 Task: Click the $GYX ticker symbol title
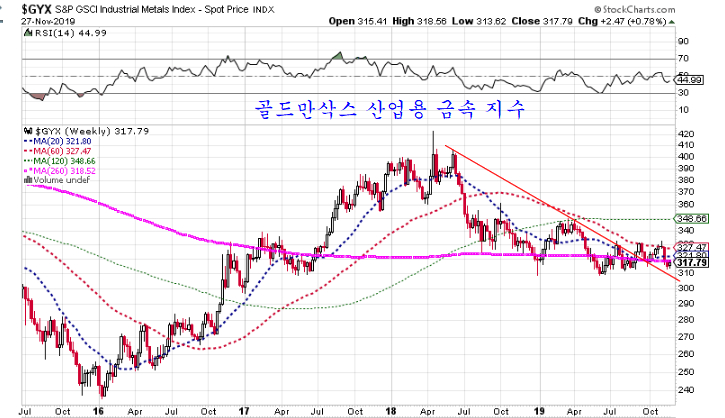click(36, 9)
